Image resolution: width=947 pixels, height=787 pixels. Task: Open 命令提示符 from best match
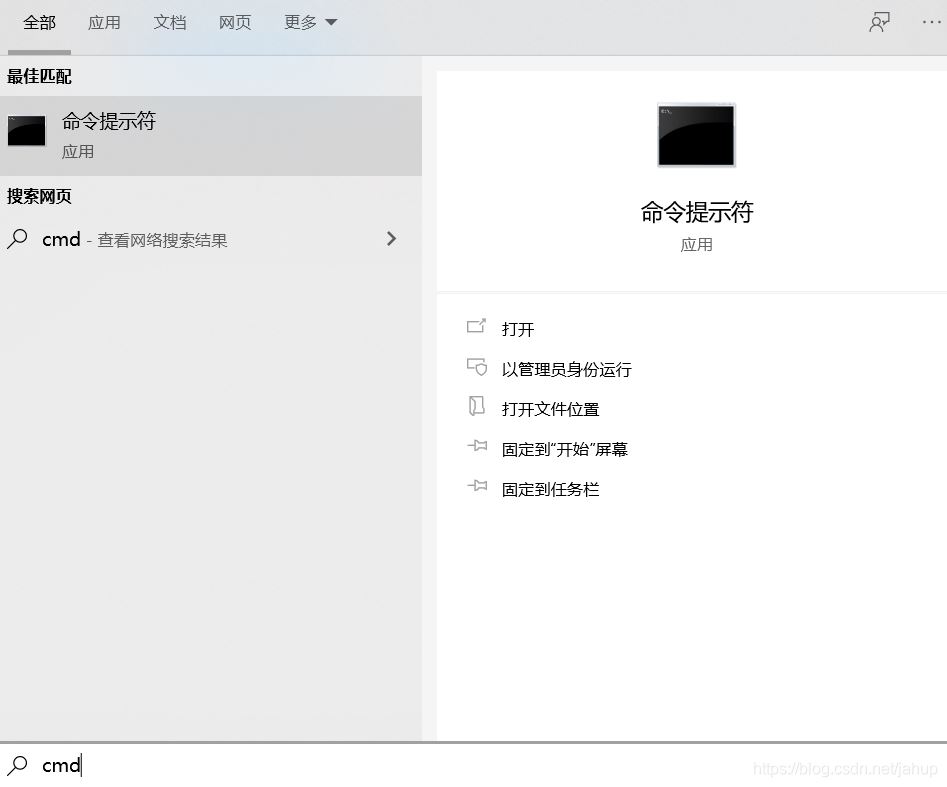point(108,120)
